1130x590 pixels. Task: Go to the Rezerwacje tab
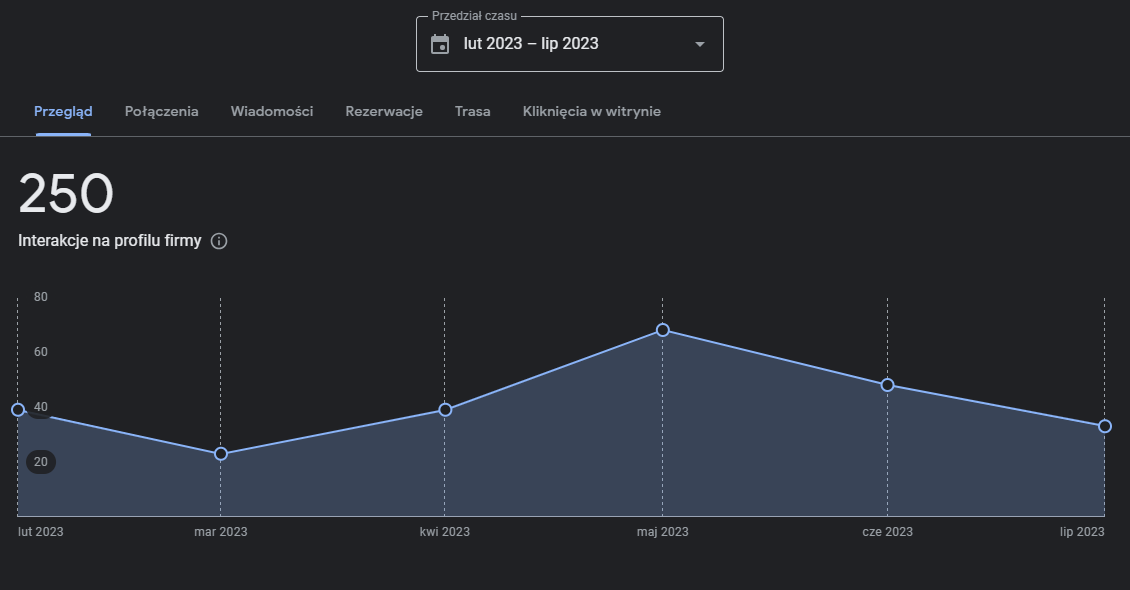tap(384, 112)
